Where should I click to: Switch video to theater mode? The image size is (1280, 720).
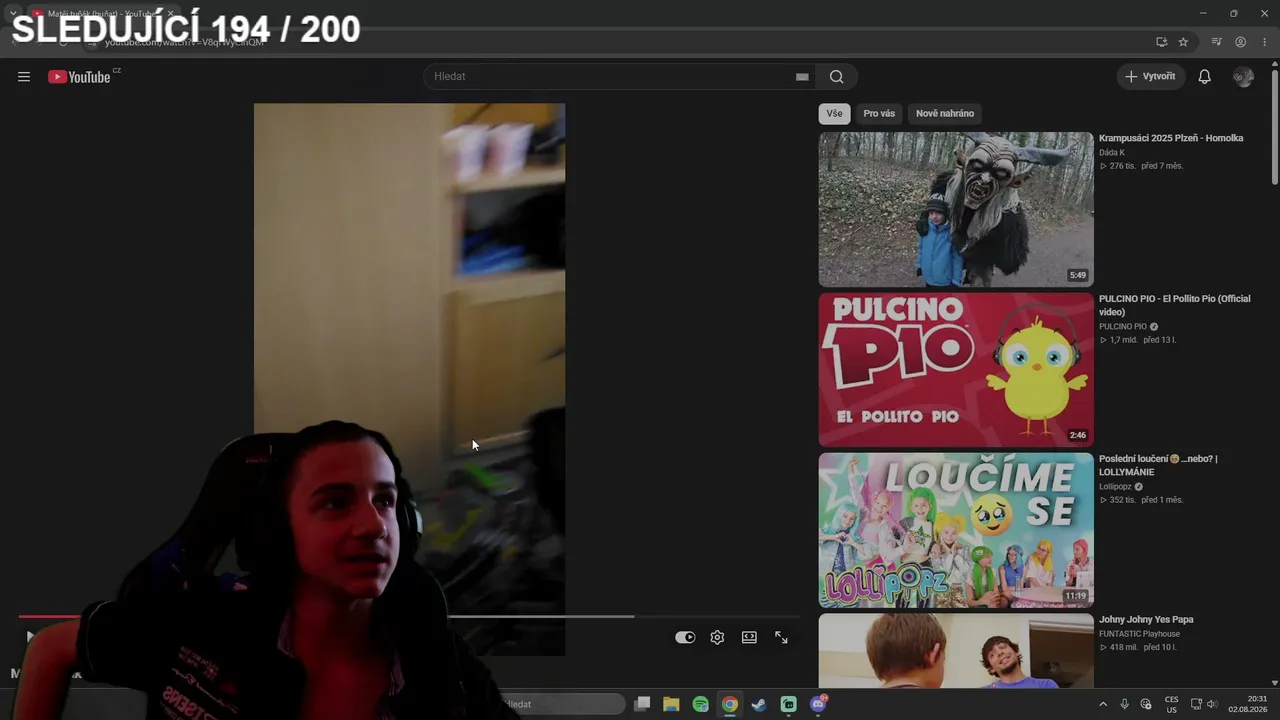tap(749, 637)
